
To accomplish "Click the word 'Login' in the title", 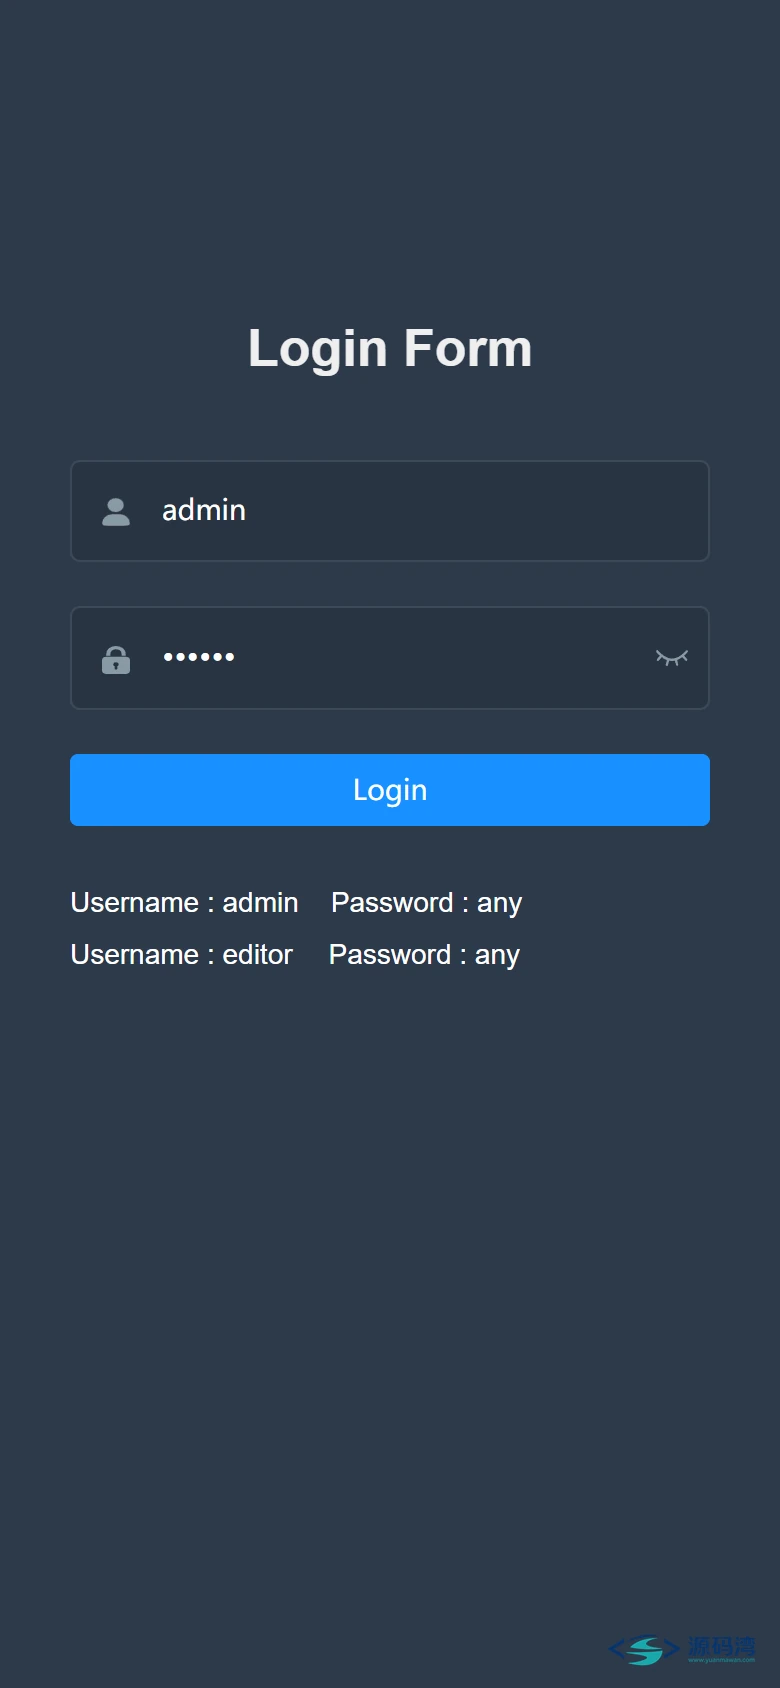I will (318, 349).
